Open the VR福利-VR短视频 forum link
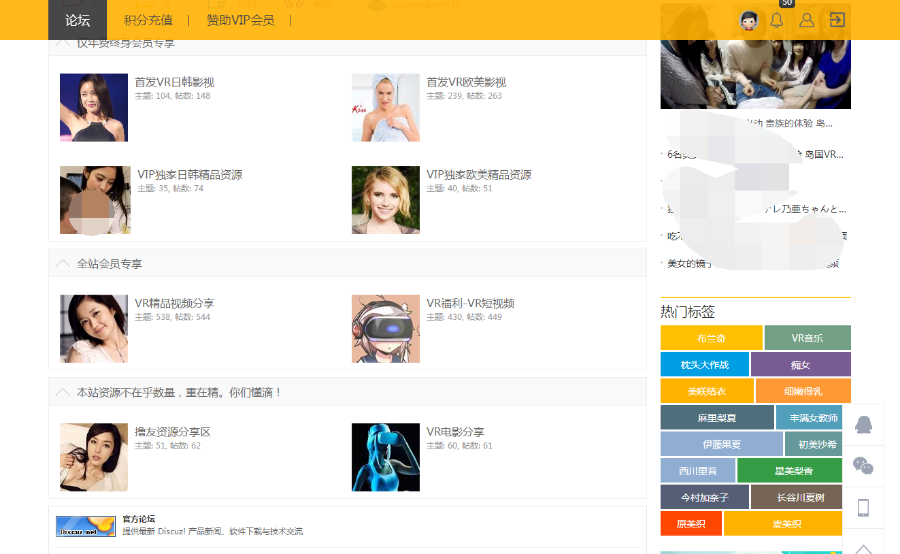900x554 pixels. 470,303
